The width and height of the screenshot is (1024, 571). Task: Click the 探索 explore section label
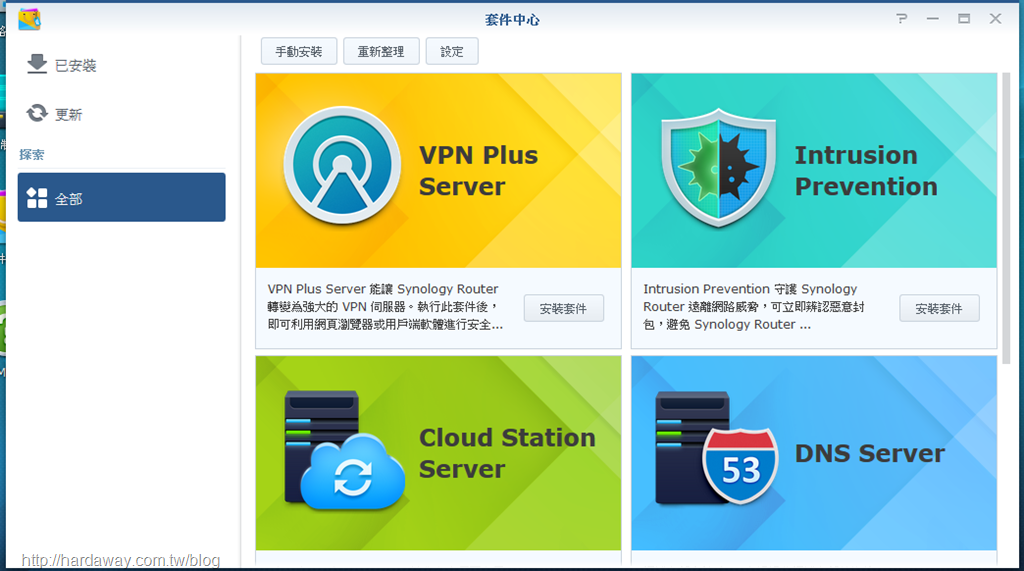32,155
